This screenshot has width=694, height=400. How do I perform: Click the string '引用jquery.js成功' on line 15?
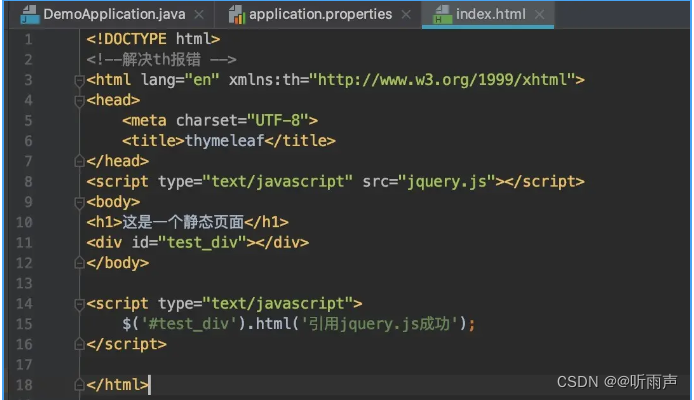(380, 324)
